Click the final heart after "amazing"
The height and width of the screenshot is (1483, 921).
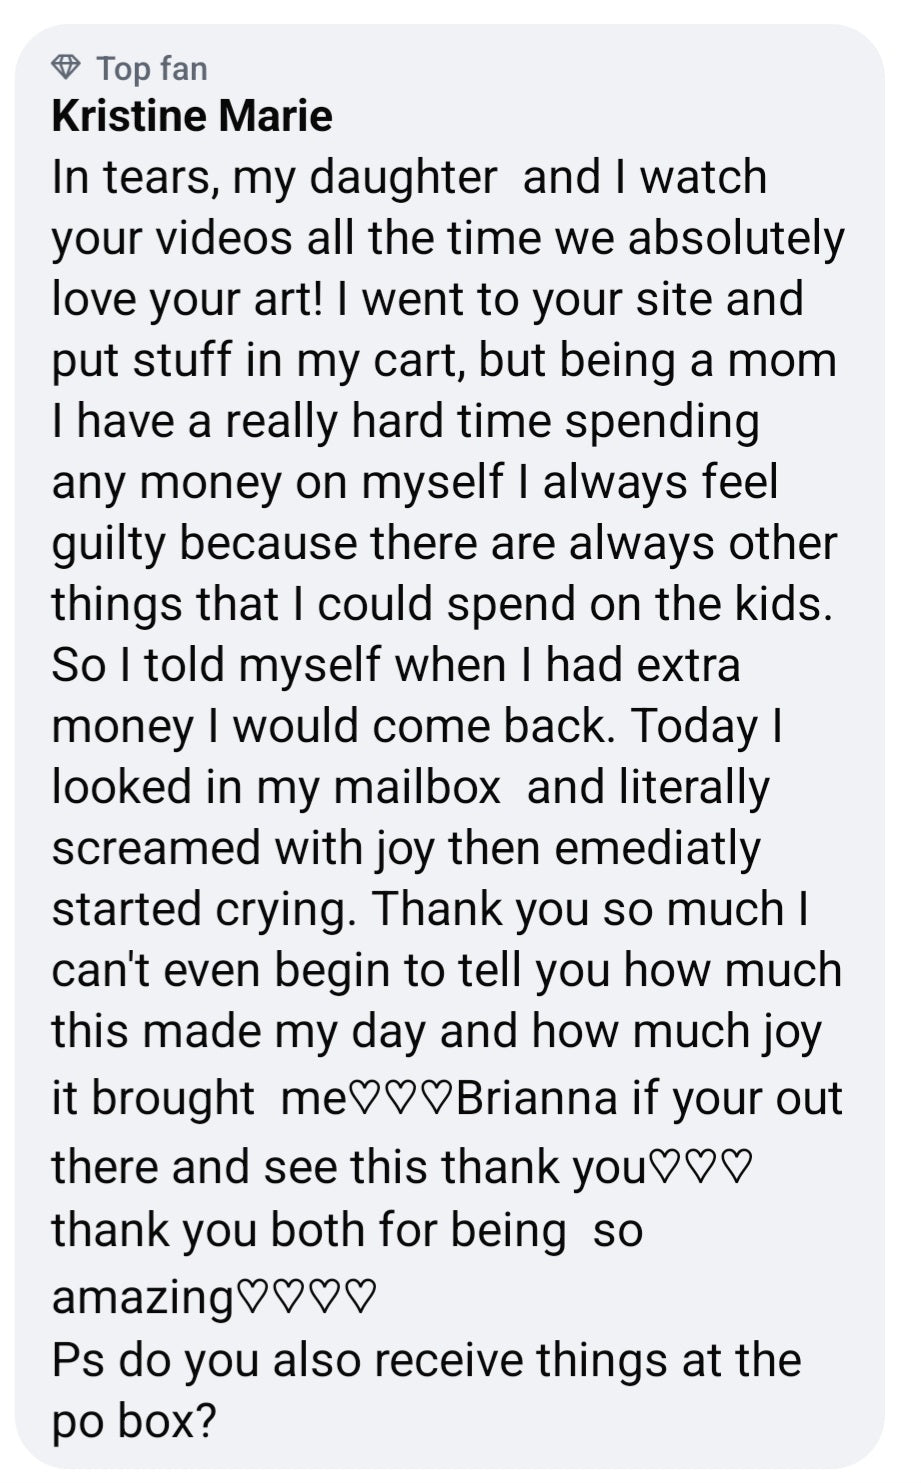click(x=362, y=1298)
